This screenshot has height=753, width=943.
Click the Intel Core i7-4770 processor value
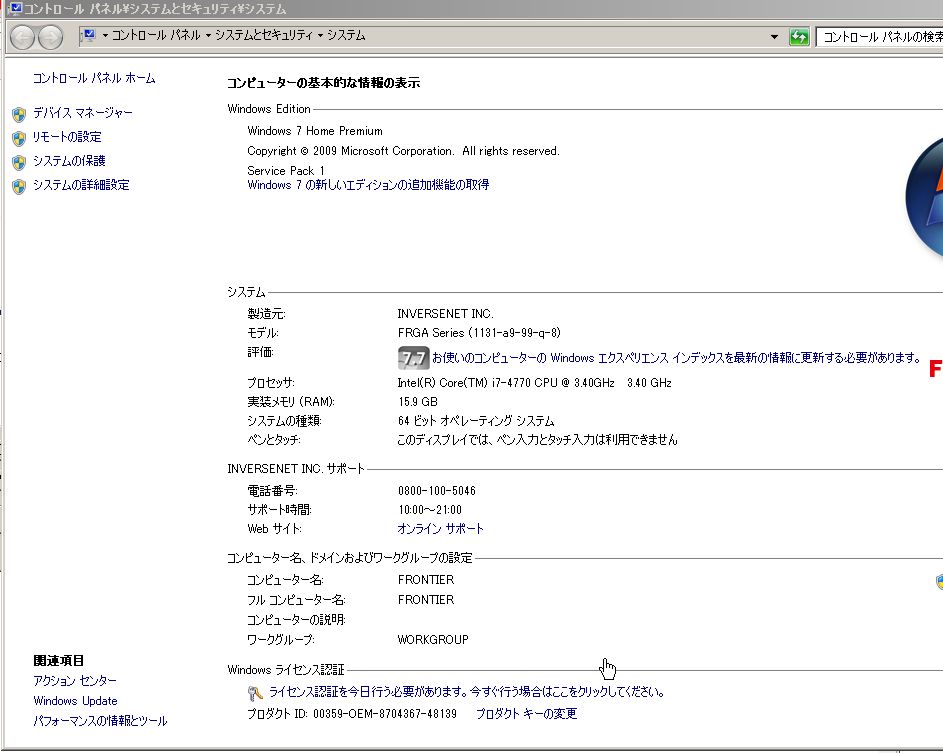tap(534, 383)
